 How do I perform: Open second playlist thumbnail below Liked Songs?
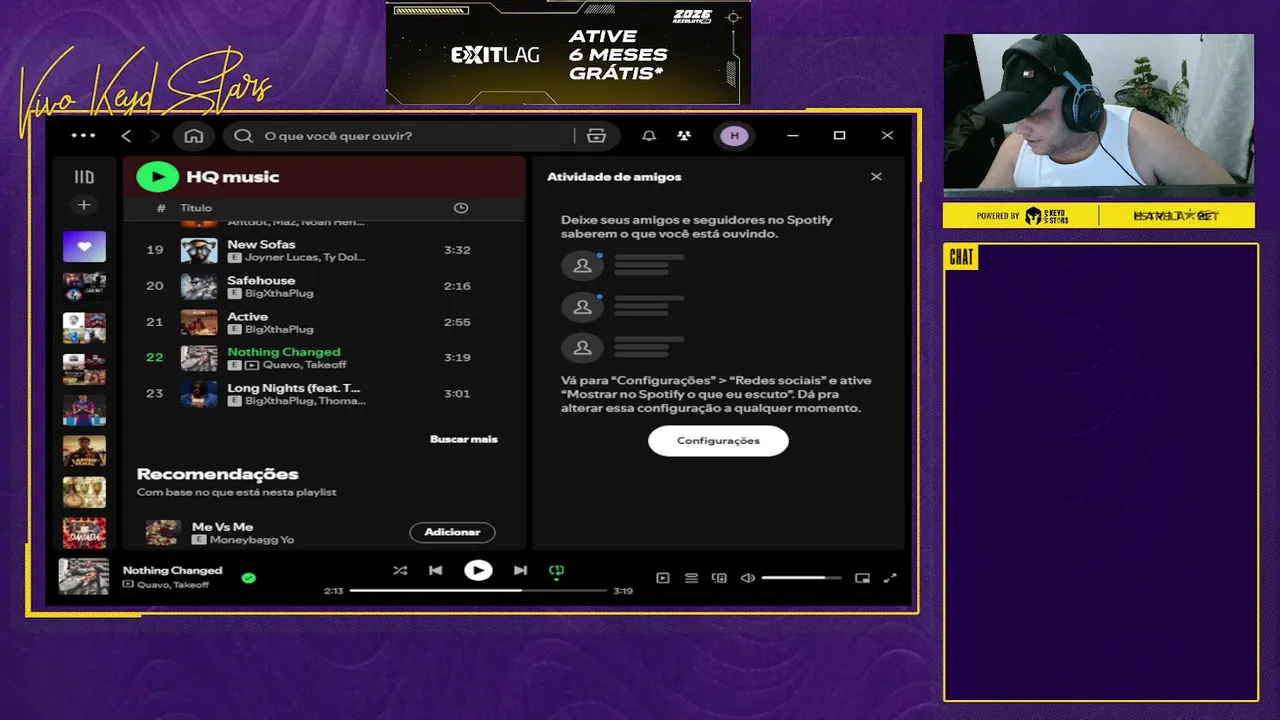pyautogui.click(x=84, y=287)
